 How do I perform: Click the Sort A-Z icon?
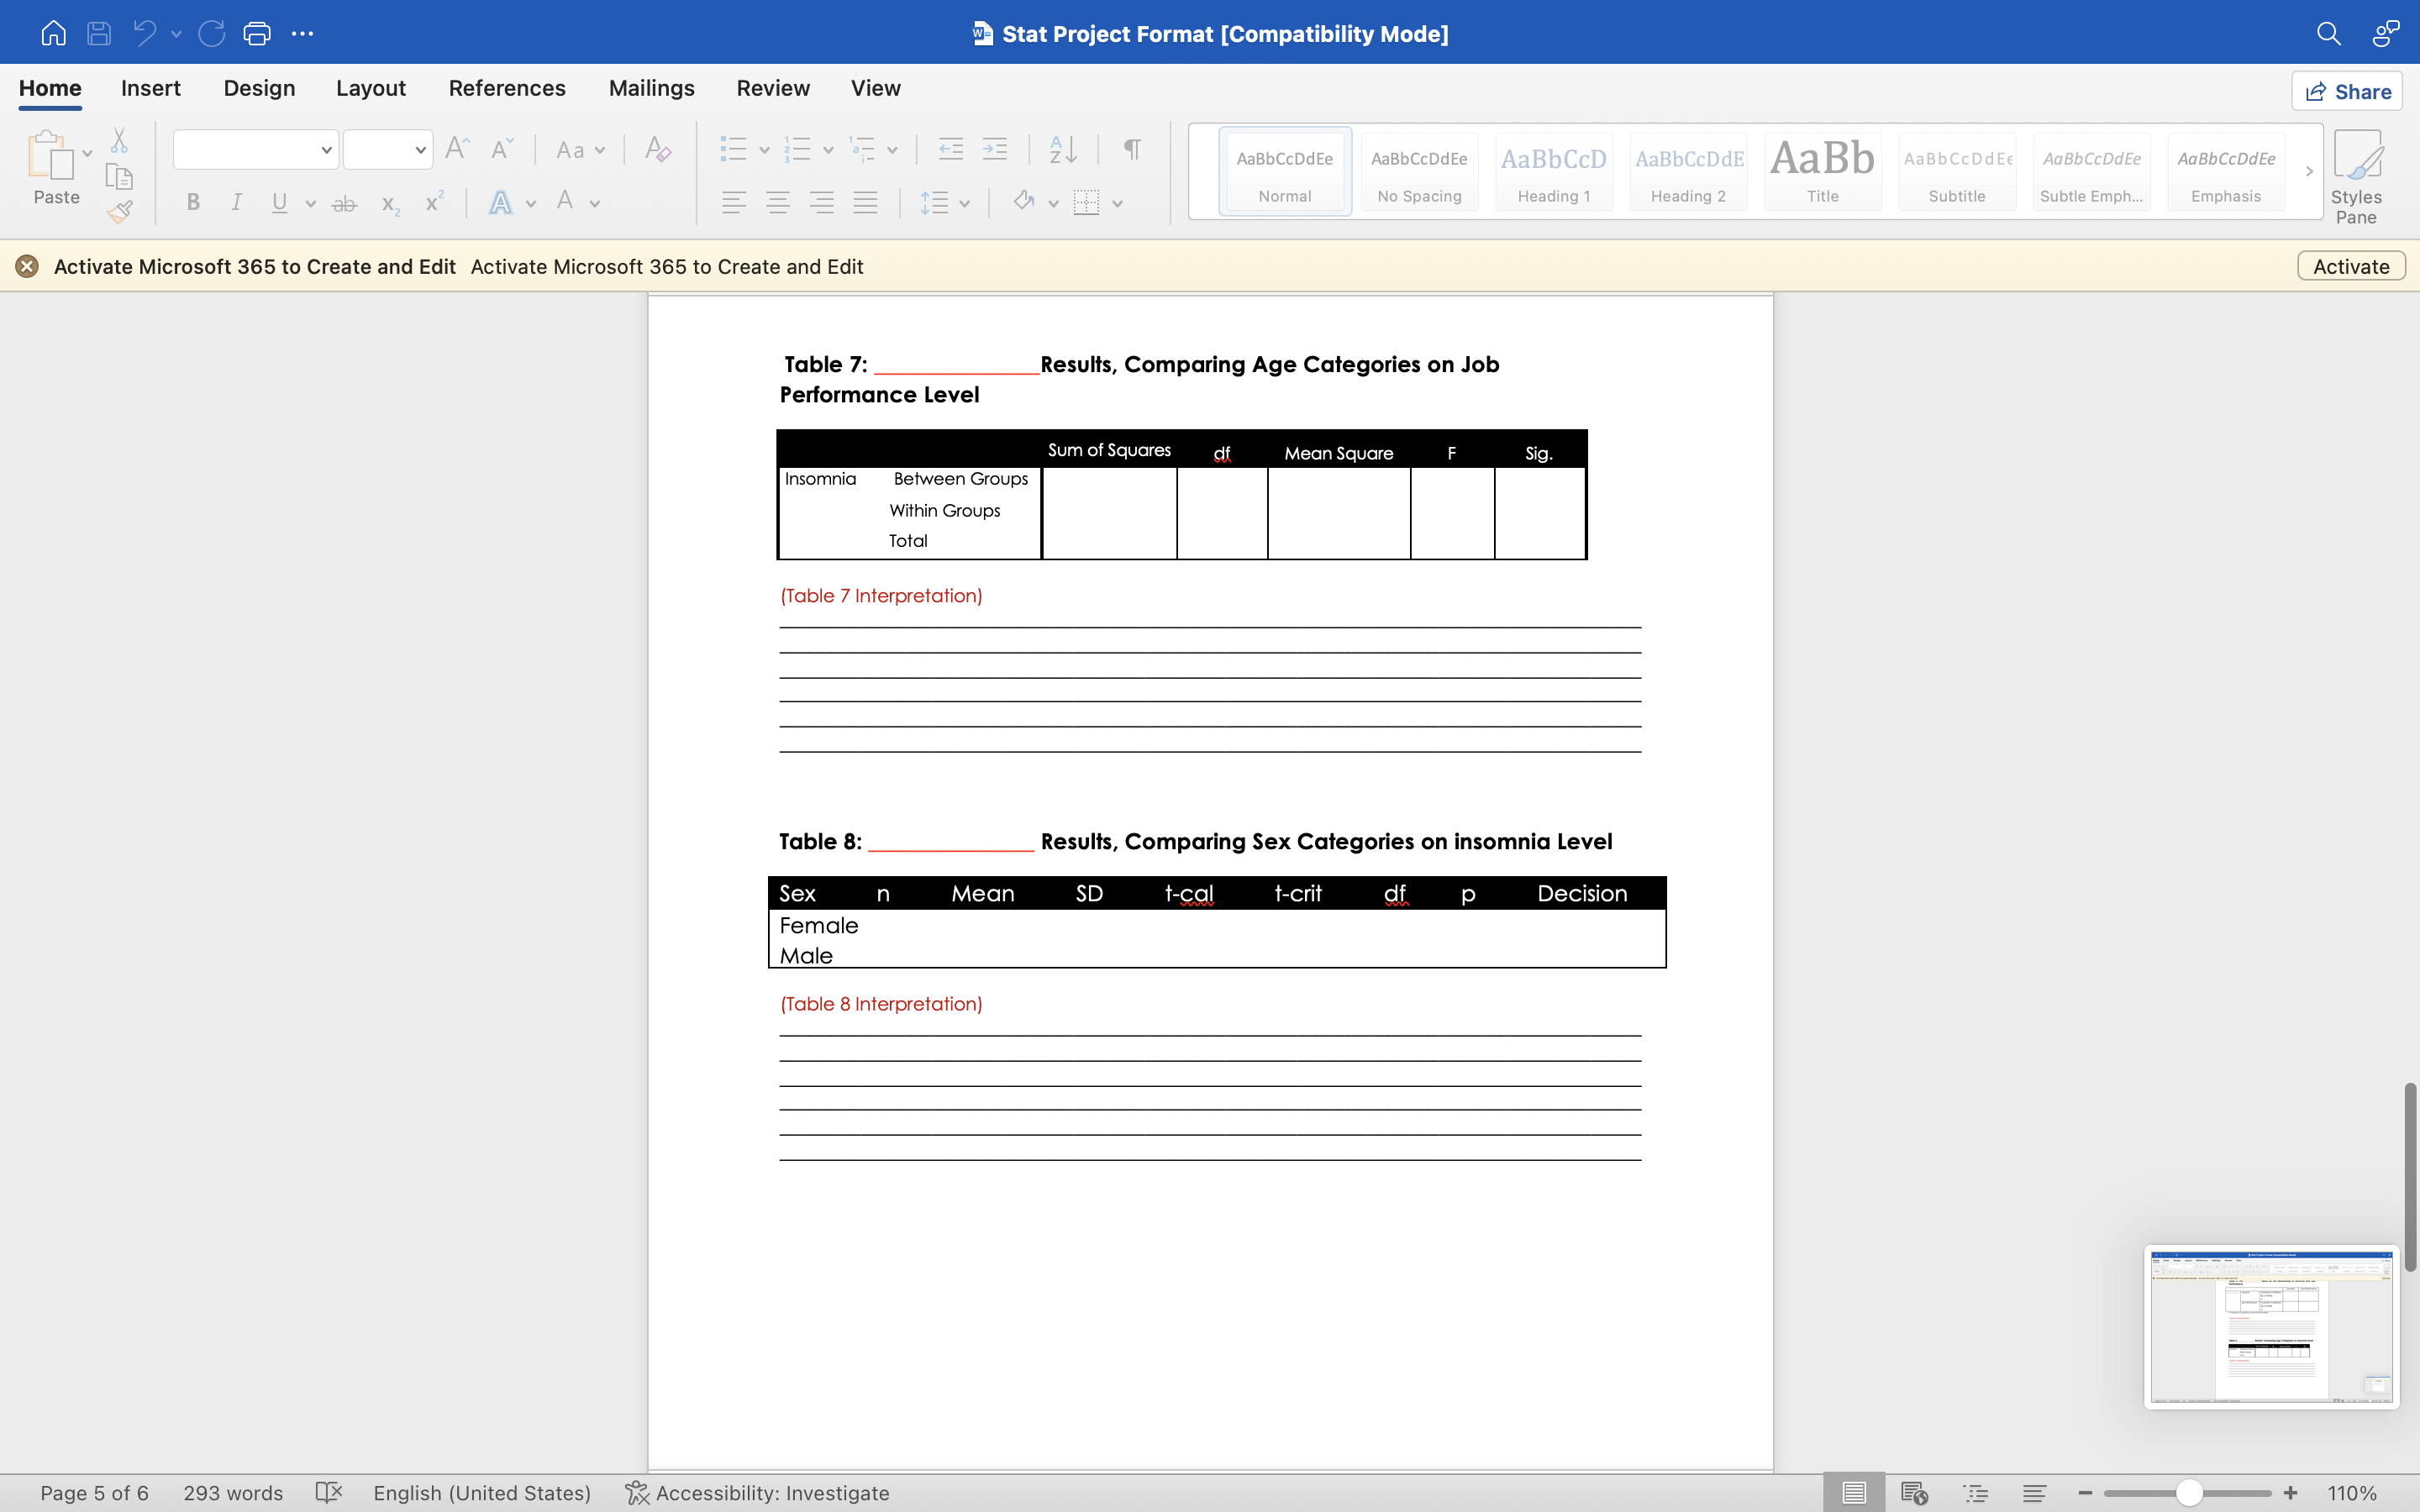(x=1062, y=149)
